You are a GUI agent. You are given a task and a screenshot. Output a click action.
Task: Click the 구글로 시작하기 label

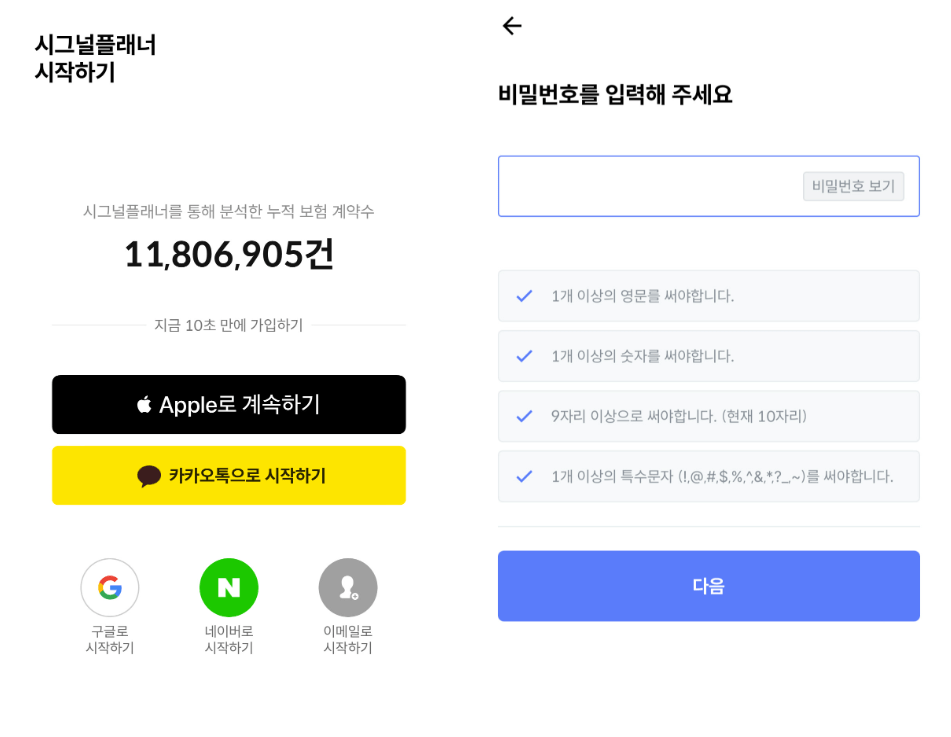click(x=110, y=639)
